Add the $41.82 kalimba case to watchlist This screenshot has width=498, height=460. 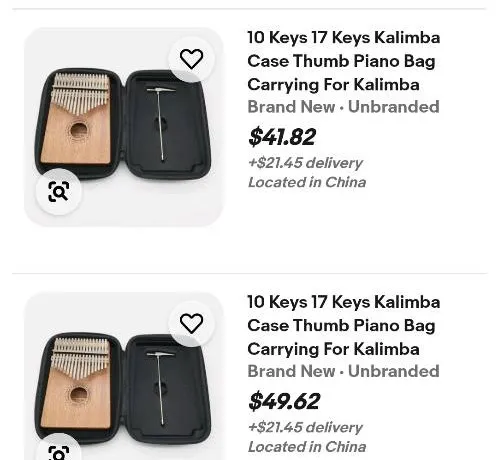point(191,59)
